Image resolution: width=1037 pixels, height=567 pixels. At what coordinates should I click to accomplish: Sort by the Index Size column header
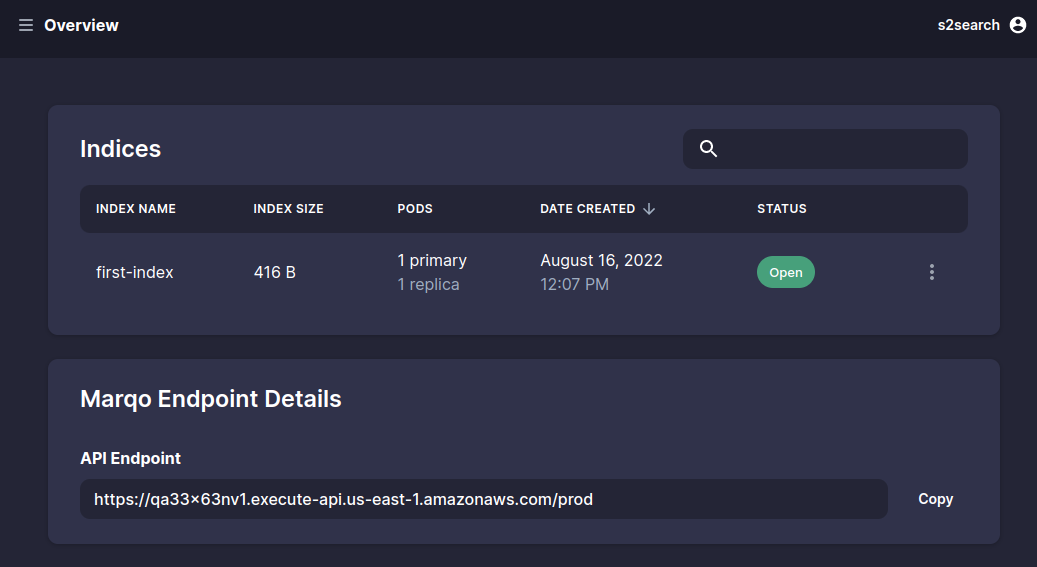tap(288, 209)
